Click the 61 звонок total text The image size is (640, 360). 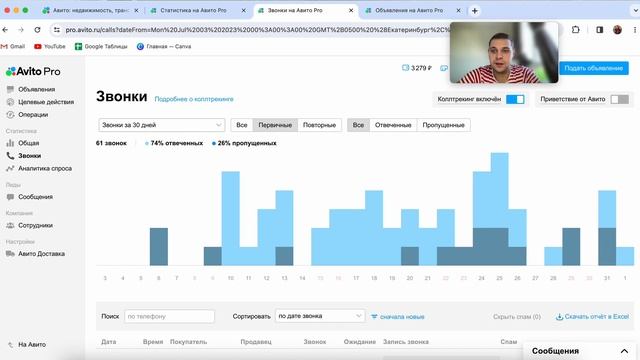pos(111,143)
